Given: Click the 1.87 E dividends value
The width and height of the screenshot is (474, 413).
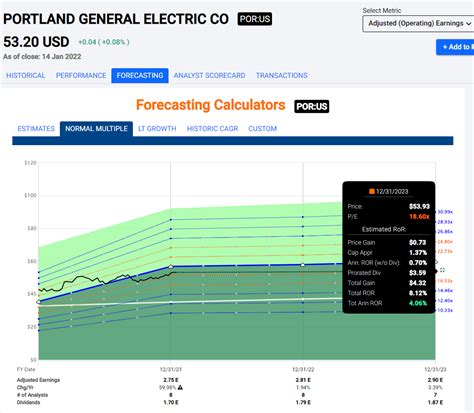Looking at the screenshot, I should point(435,402).
